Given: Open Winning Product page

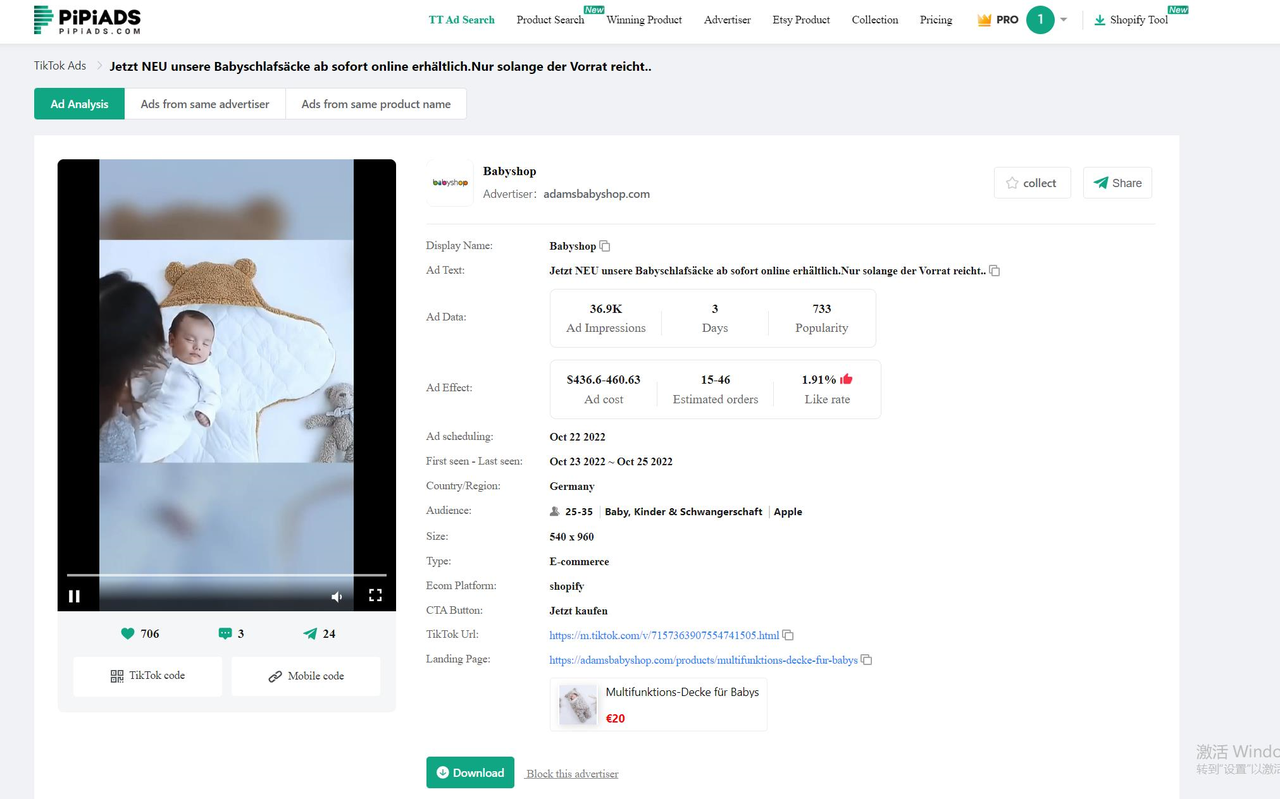Looking at the screenshot, I should pos(644,20).
